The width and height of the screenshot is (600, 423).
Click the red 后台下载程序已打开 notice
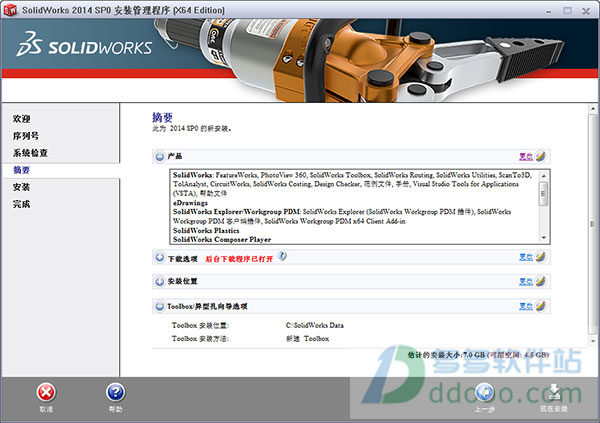pyautogui.click(x=239, y=259)
